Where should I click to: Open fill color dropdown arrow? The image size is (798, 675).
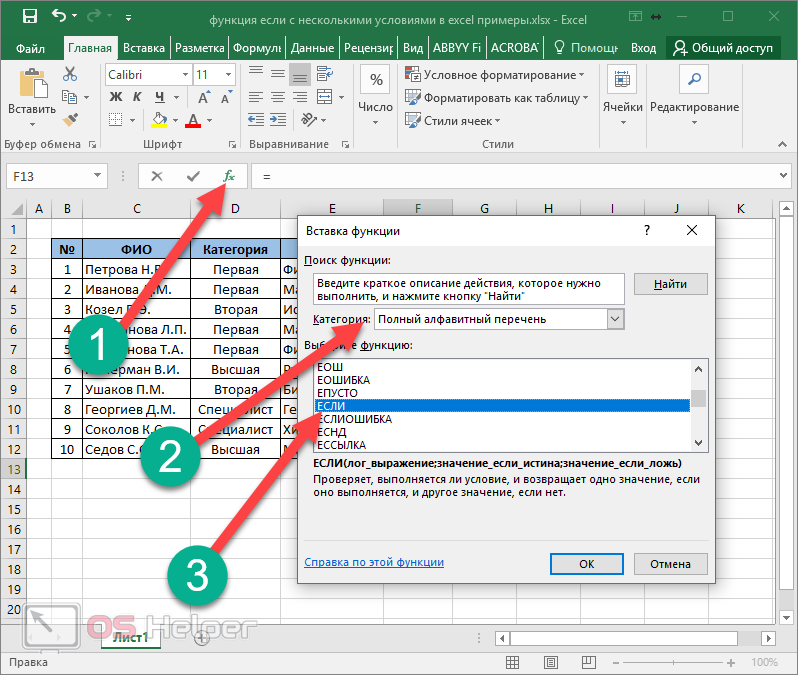click(176, 121)
